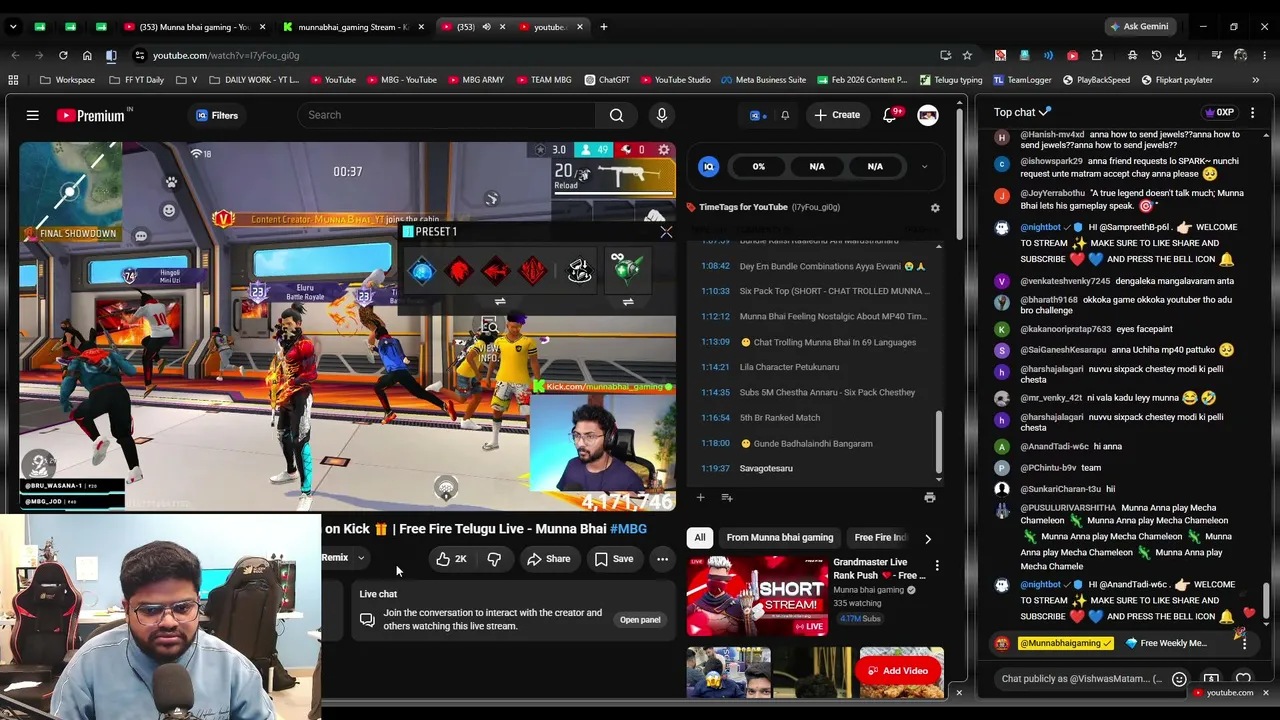Open the in-game settings gear

(x=664, y=150)
